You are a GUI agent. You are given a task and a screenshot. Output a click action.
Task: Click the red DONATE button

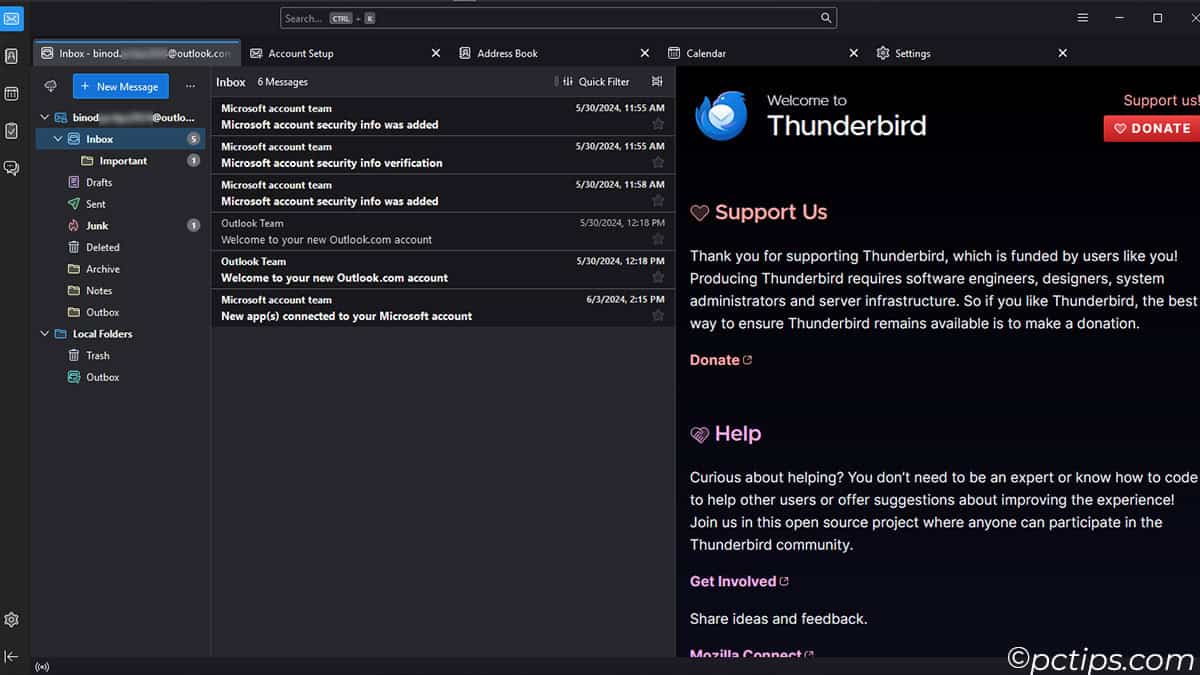pos(1152,128)
